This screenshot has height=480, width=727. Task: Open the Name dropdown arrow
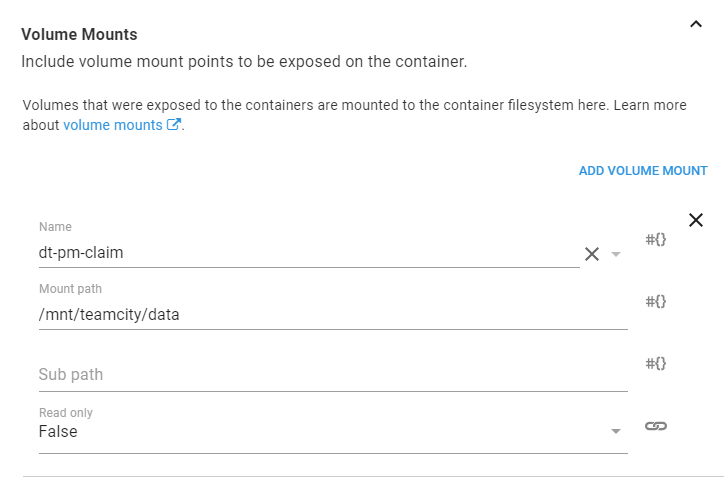pyautogui.click(x=616, y=254)
